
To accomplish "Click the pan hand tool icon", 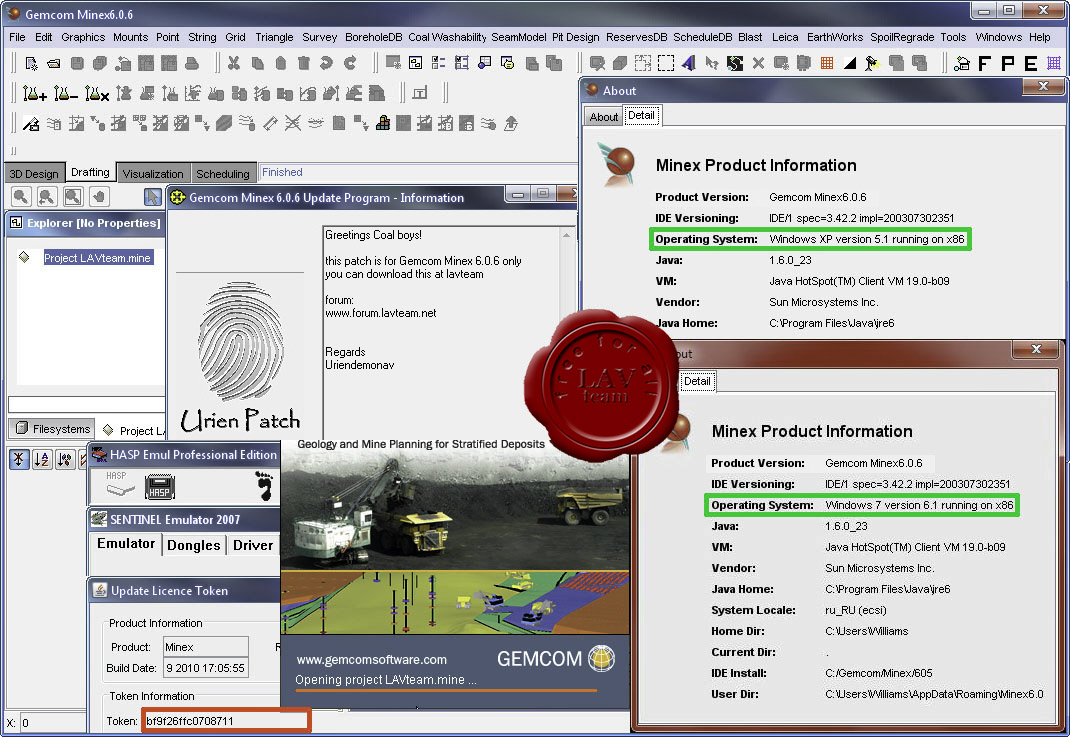I will coord(99,197).
